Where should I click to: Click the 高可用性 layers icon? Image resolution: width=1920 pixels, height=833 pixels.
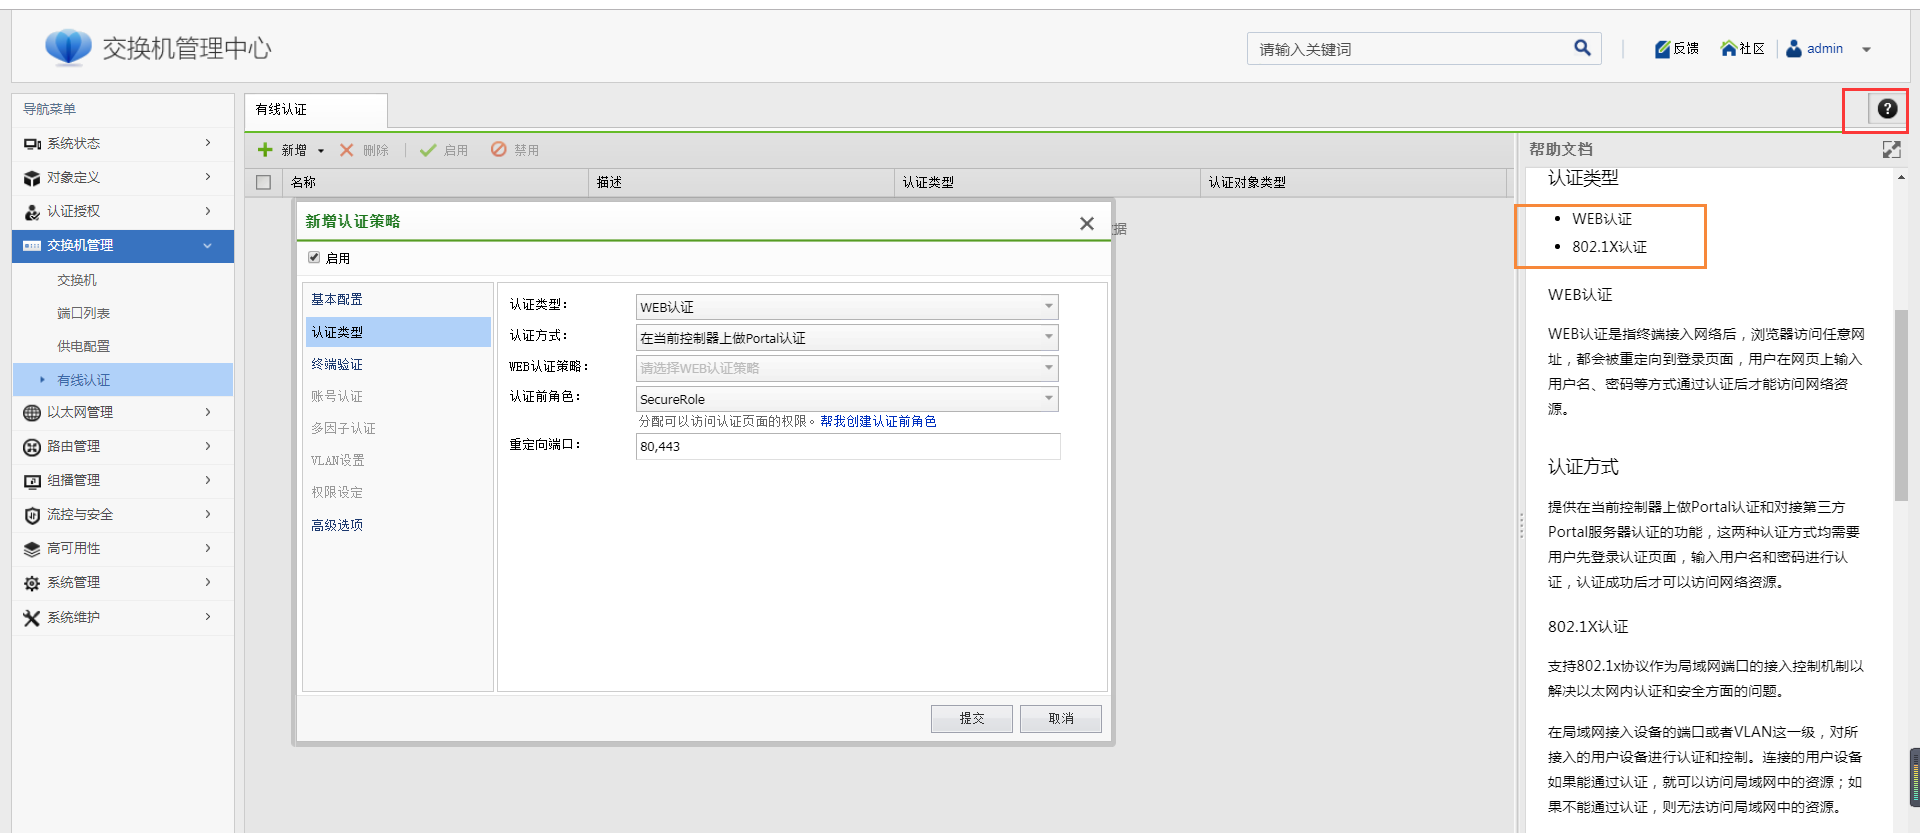pos(32,549)
